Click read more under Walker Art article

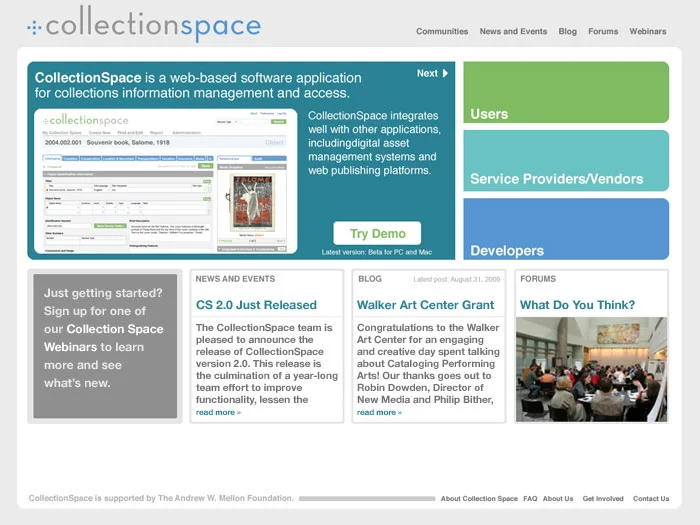coord(379,412)
